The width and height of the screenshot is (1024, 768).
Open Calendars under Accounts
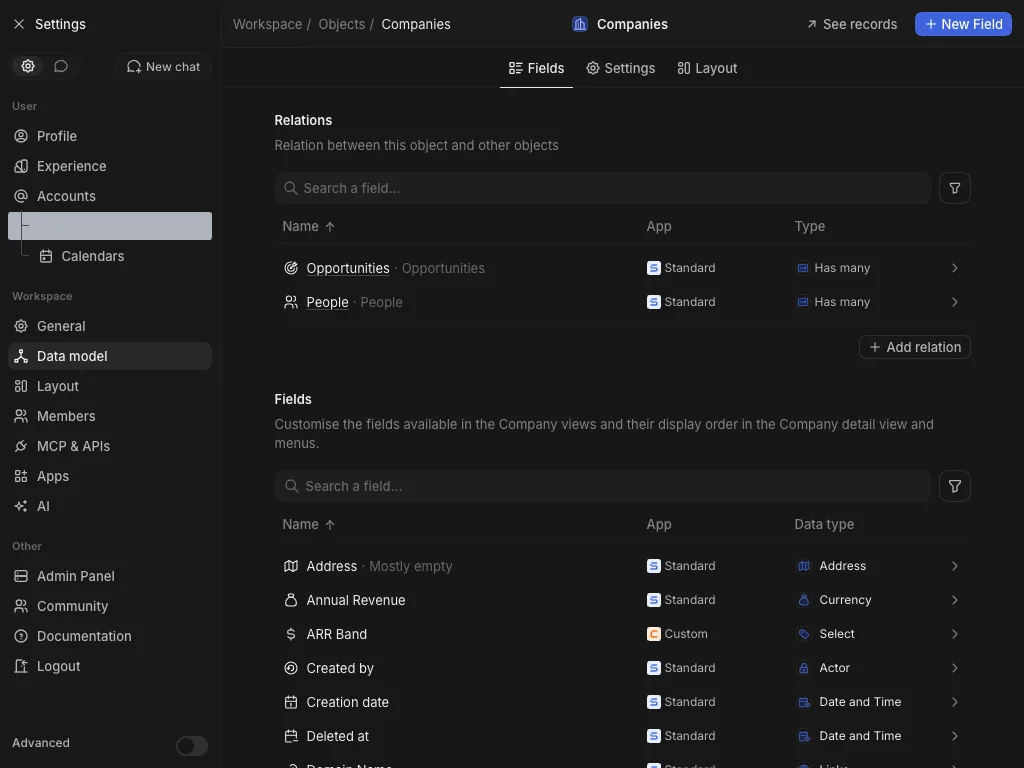point(121,256)
